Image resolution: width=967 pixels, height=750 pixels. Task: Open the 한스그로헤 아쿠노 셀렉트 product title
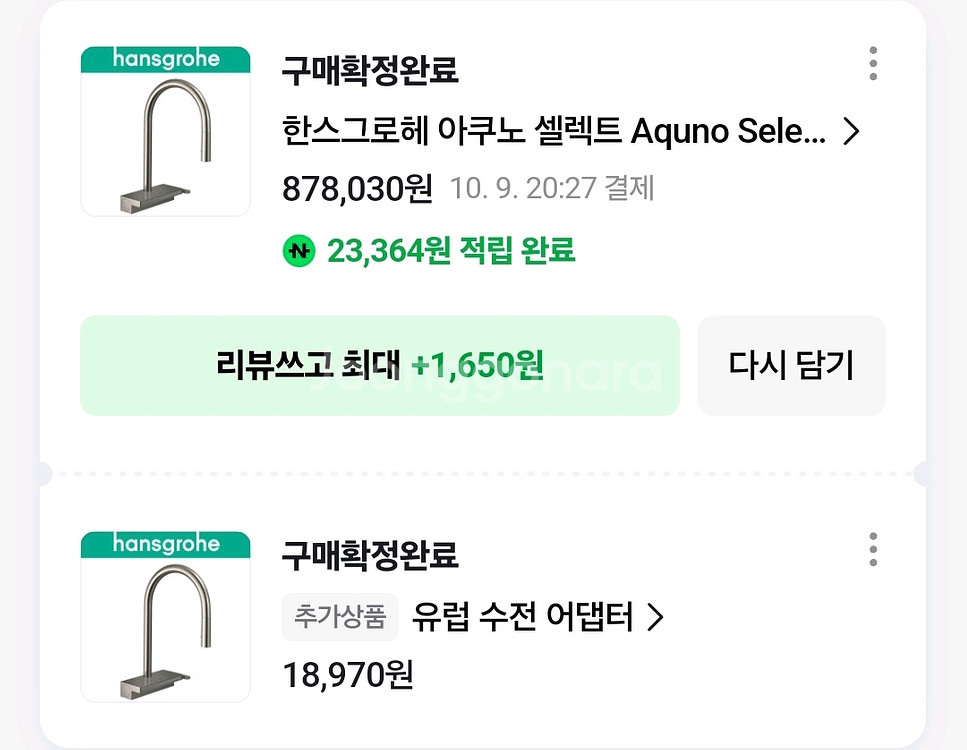(554, 131)
